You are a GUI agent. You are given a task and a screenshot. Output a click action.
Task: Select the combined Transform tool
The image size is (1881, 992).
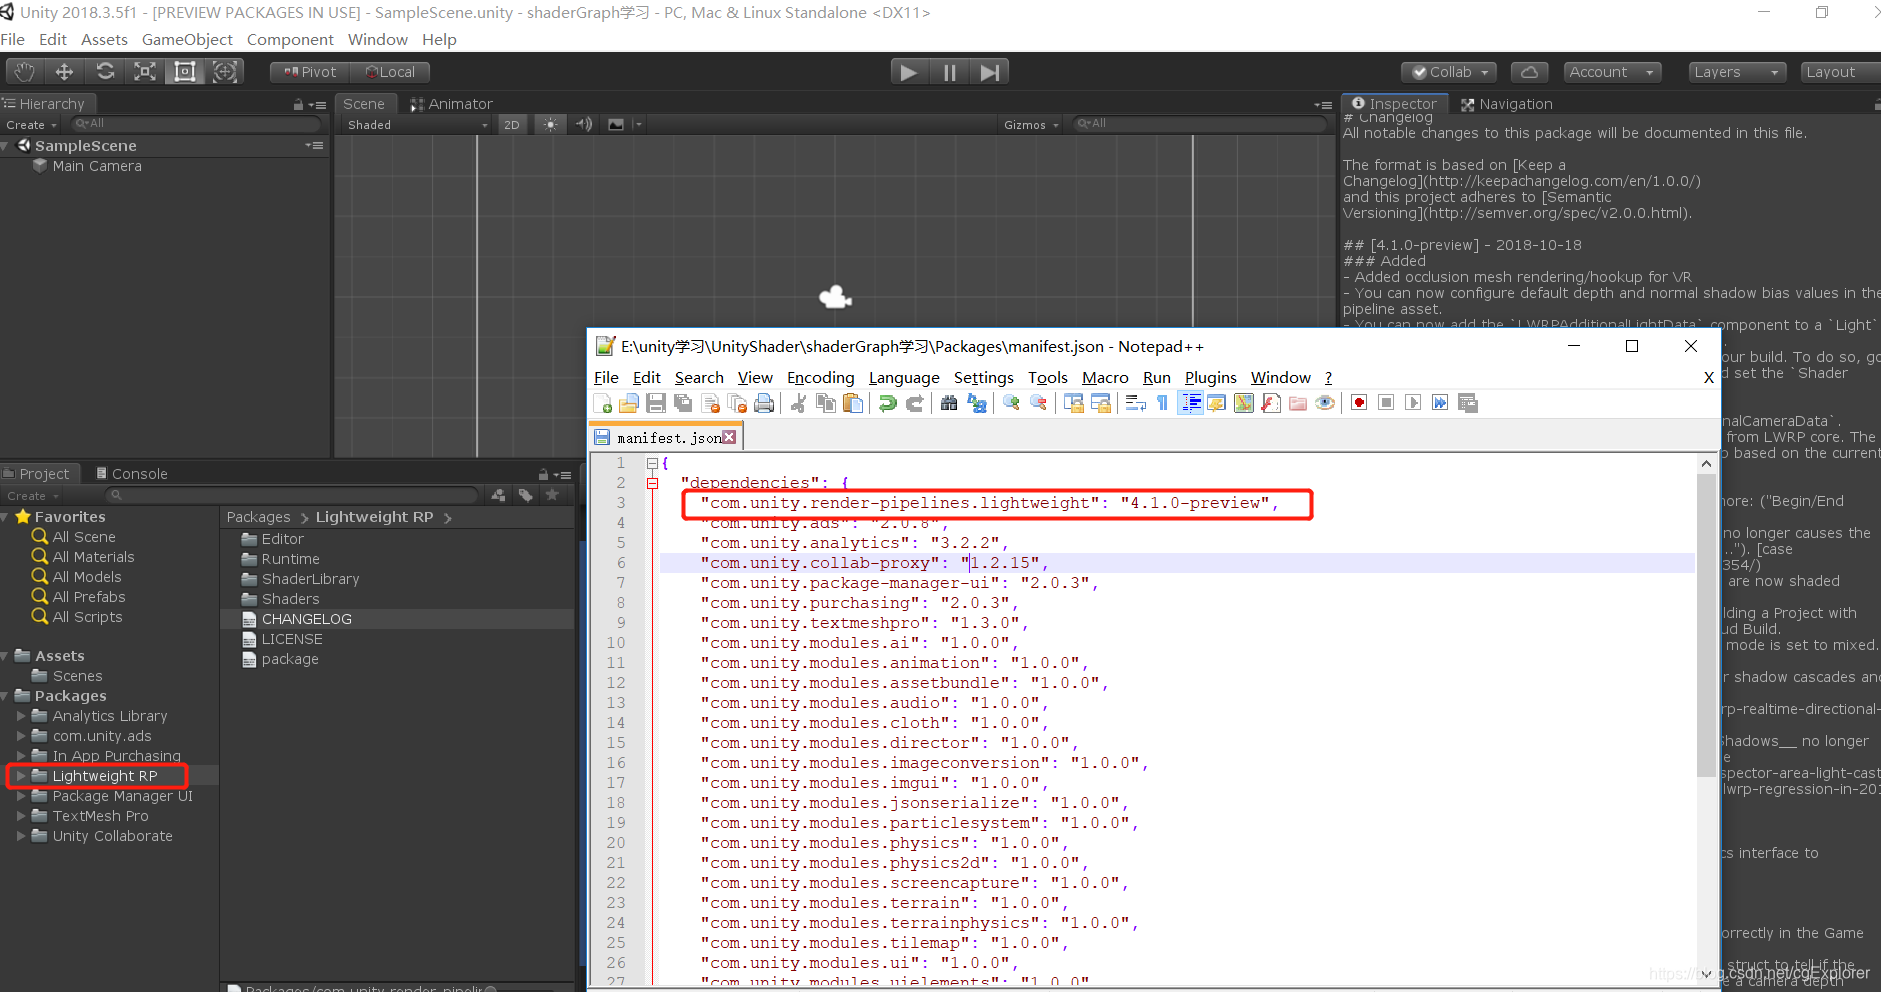tap(225, 72)
